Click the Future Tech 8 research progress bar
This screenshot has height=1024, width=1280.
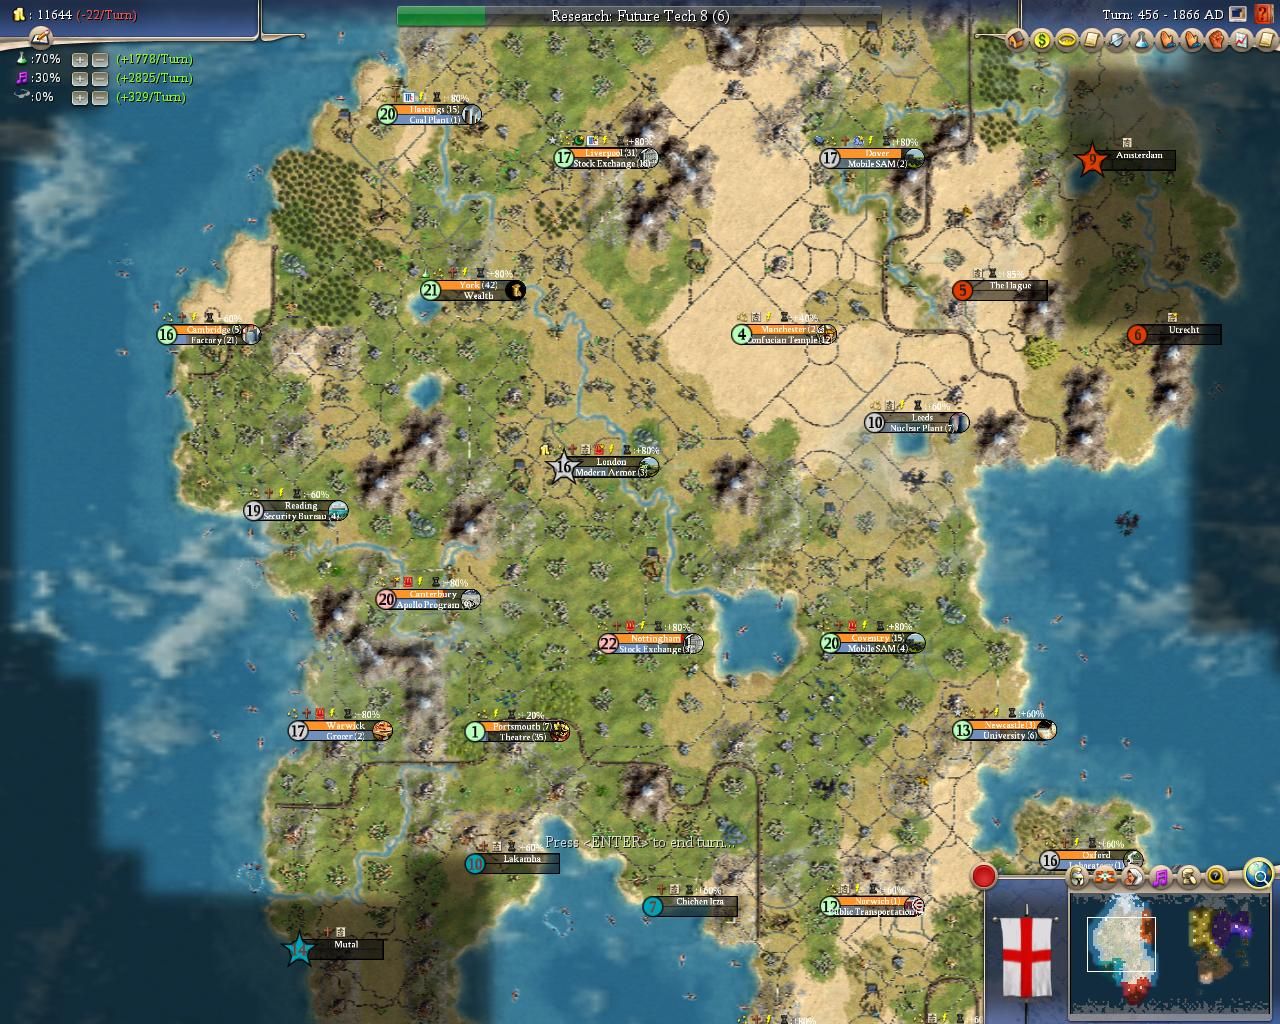(x=639, y=16)
